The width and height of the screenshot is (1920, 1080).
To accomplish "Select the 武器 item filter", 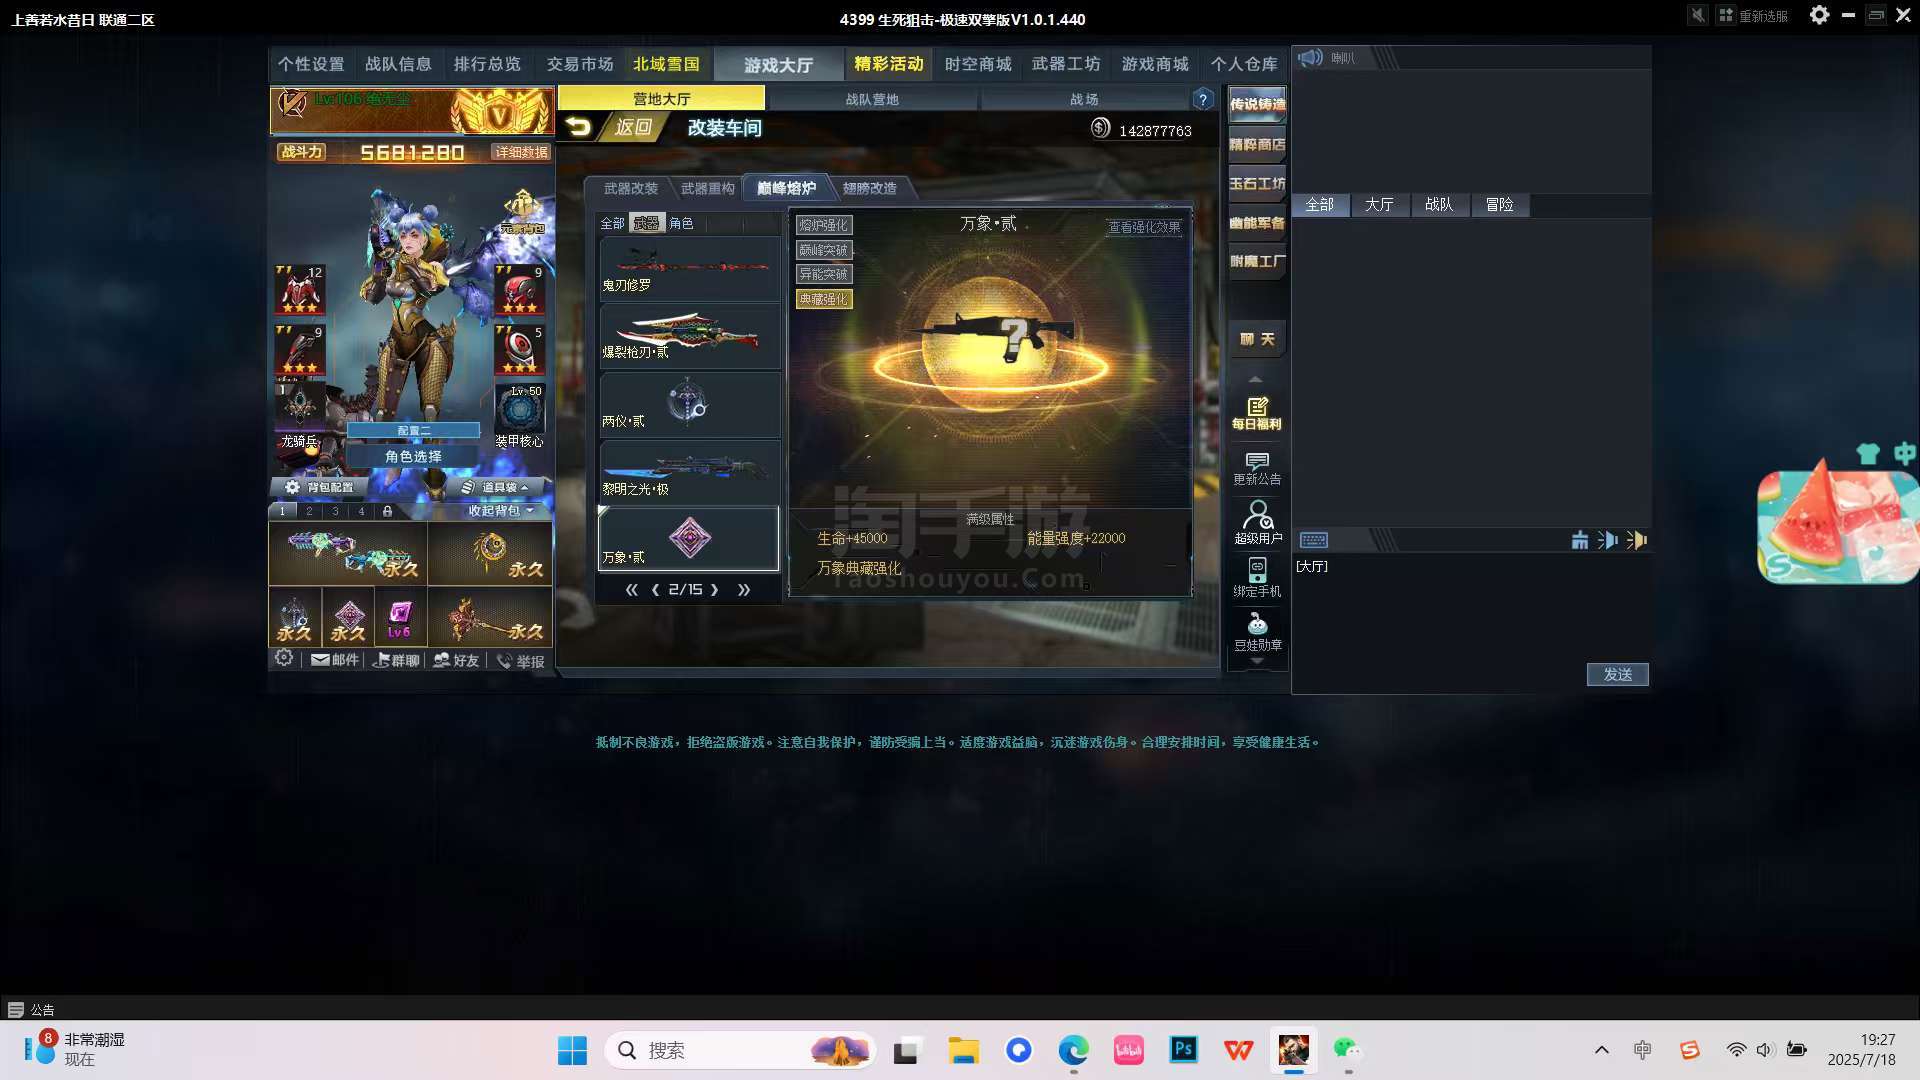I will (647, 223).
